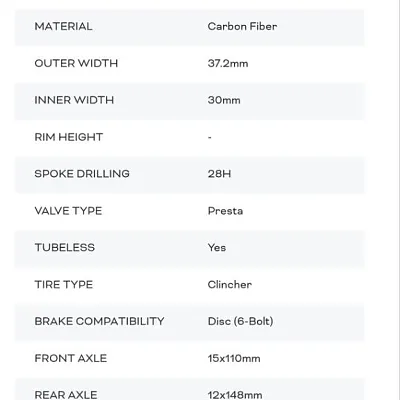400x400 pixels.
Task: Click the 12x148mm rear axle value
Action: (x=235, y=395)
